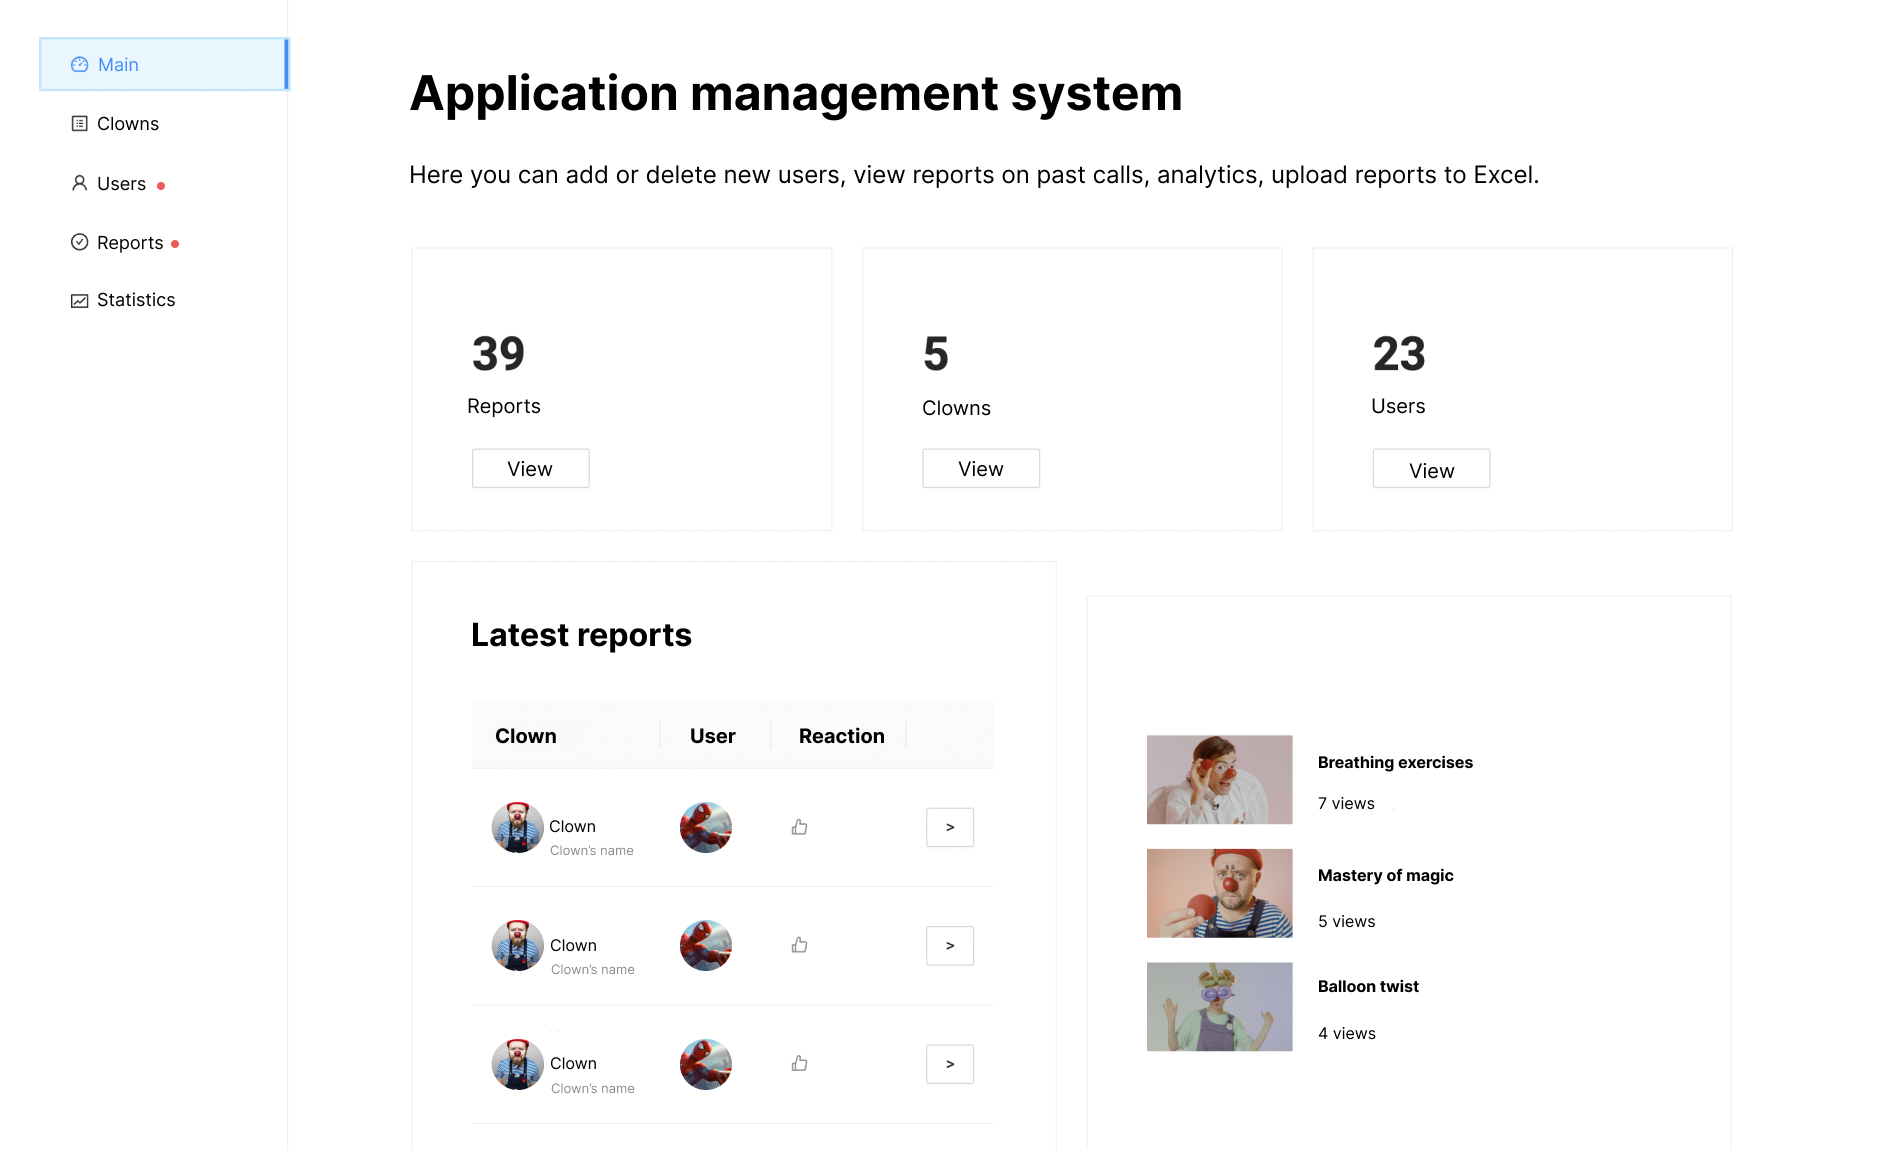Click clown avatar in third report row

(518, 1064)
